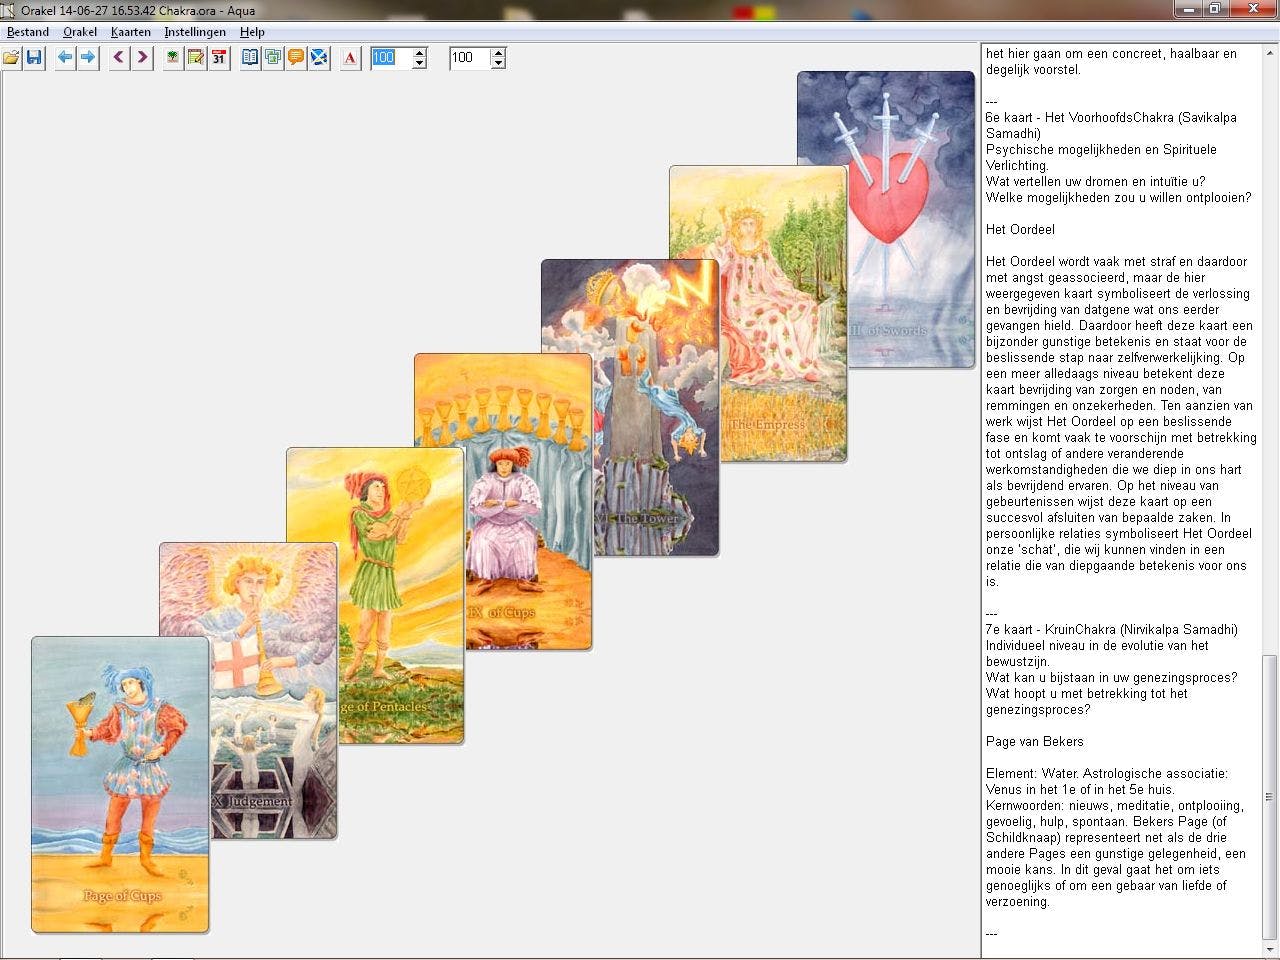
Task: Click the calendar 31 icon
Action: point(219,58)
